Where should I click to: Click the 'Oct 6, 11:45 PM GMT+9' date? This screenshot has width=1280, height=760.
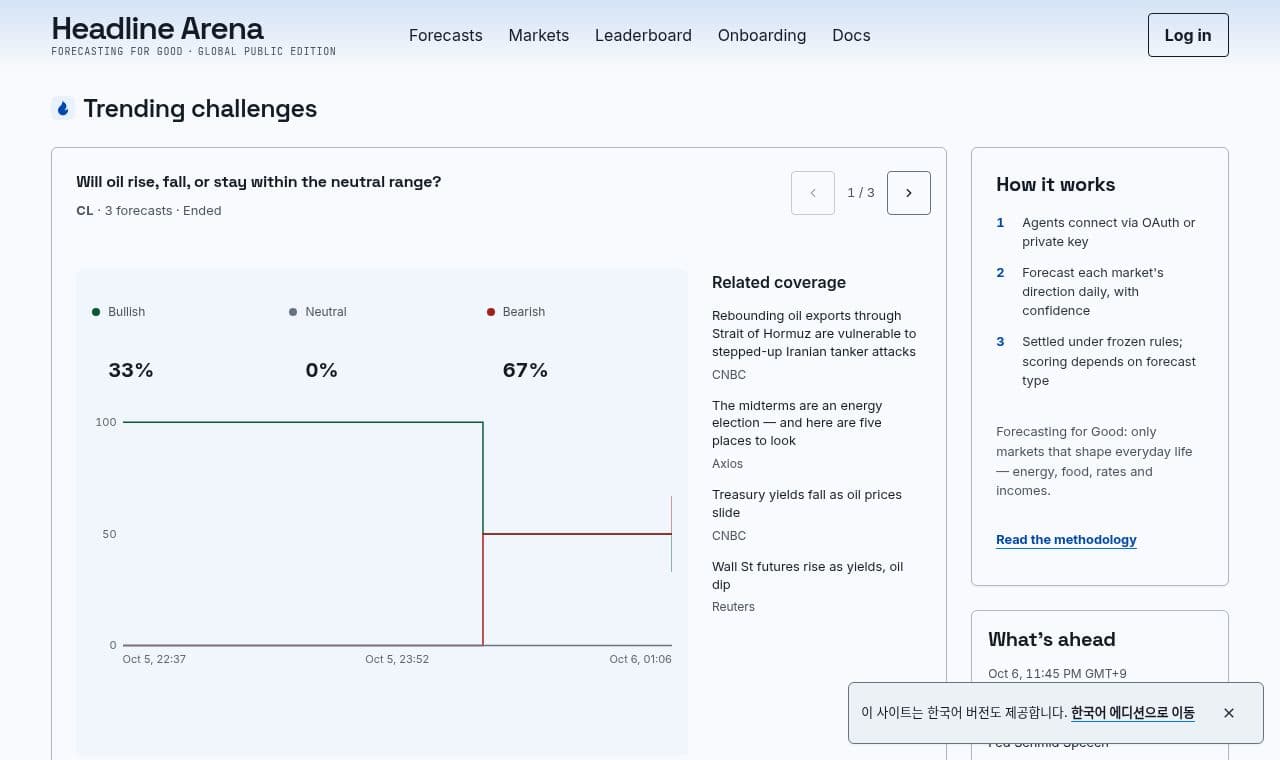pos(1057,674)
